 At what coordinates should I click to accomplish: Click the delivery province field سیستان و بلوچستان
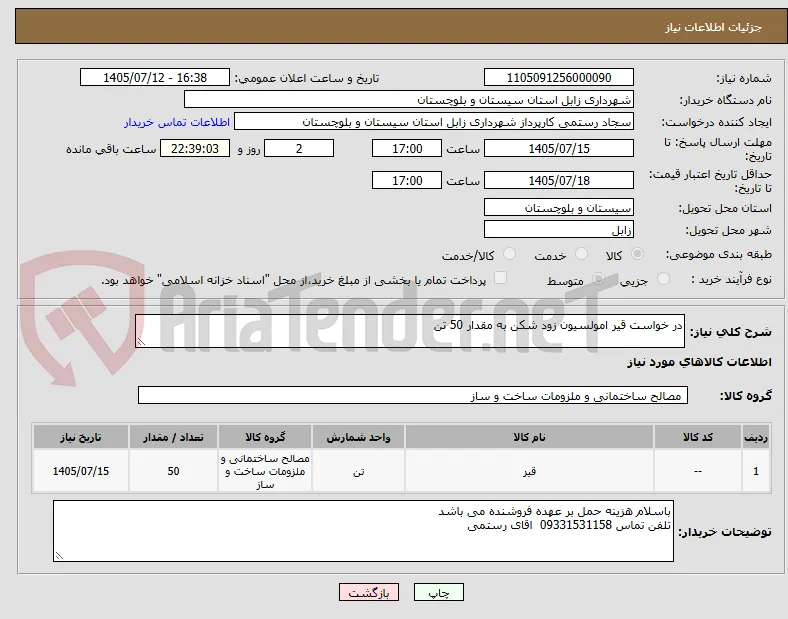coord(558,207)
